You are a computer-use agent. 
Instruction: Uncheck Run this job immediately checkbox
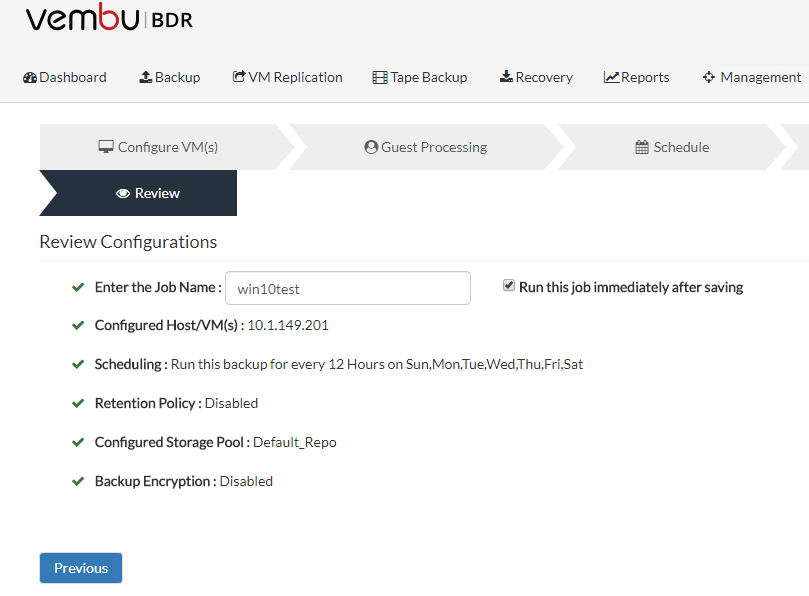pyautogui.click(x=509, y=286)
